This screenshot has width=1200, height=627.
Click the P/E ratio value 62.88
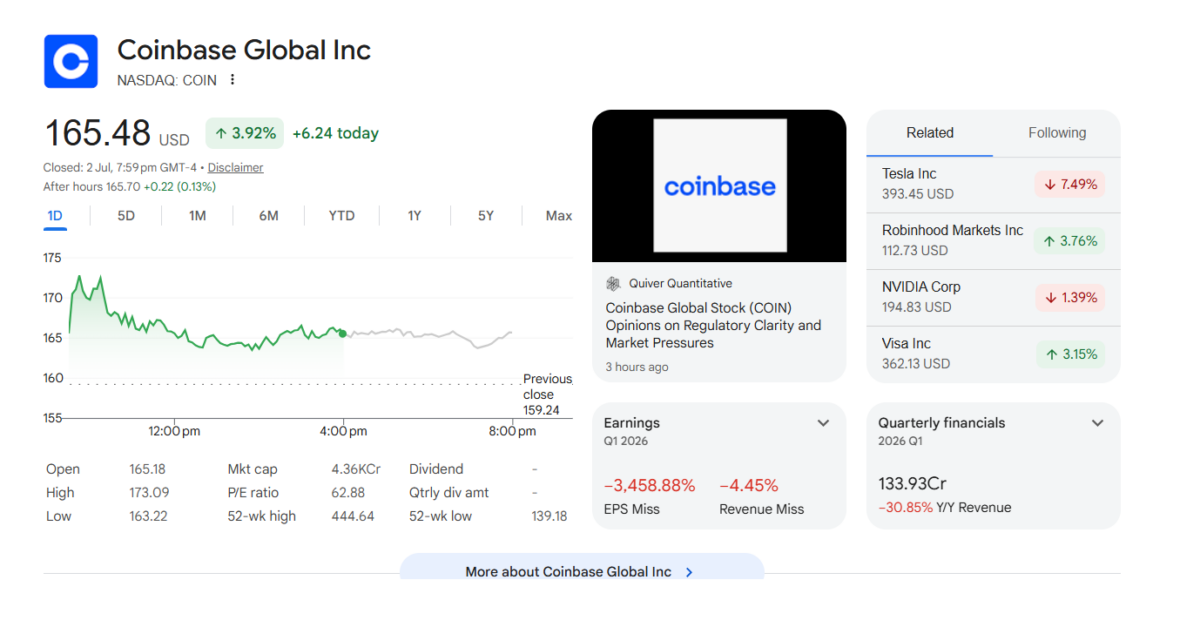[348, 493]
